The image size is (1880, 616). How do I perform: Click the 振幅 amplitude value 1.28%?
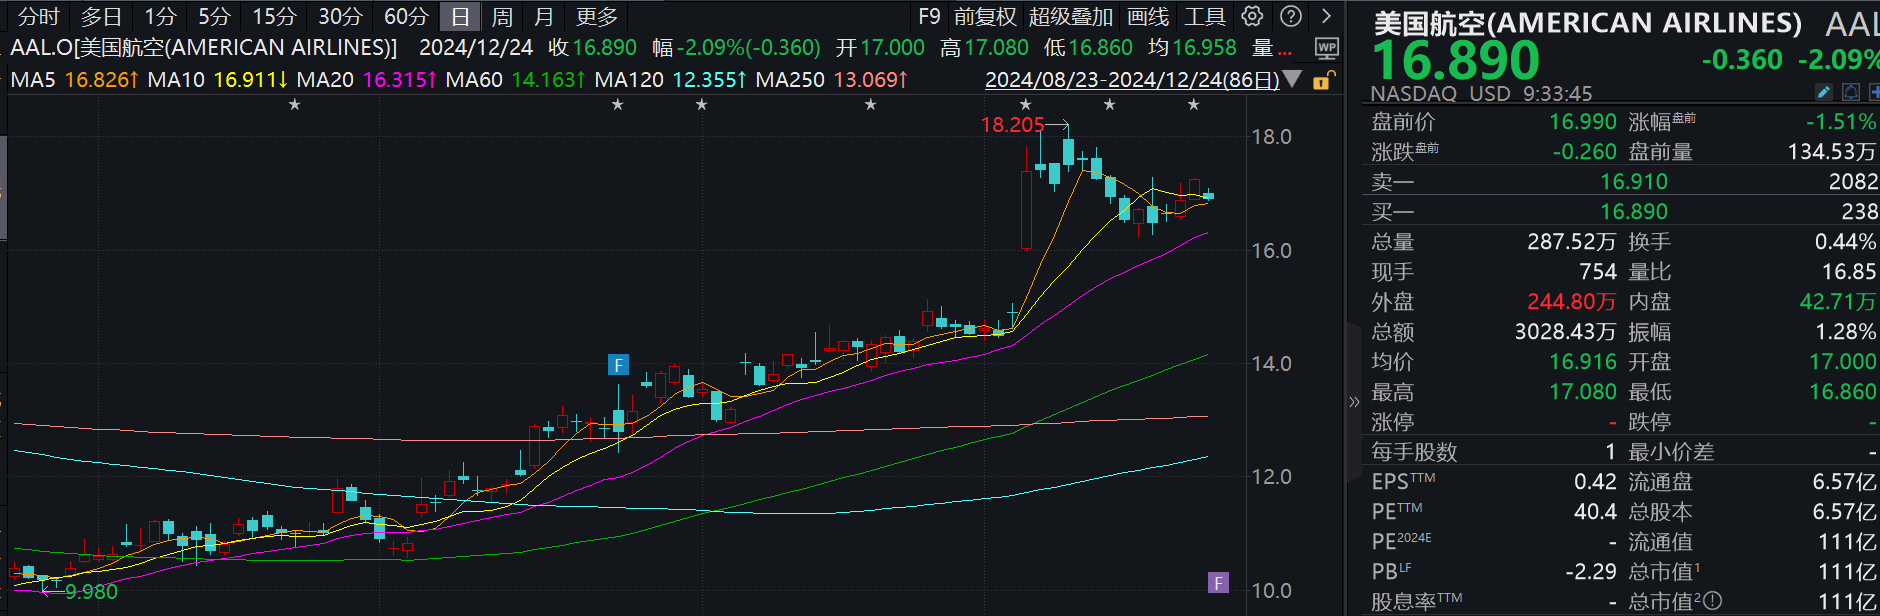[x=1846, y=332]
